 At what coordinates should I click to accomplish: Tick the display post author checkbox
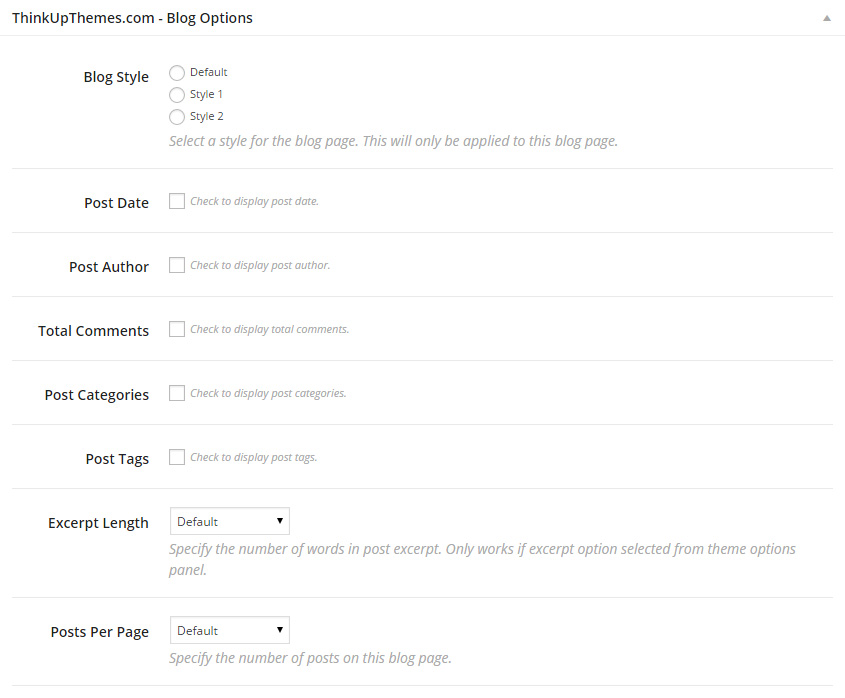(177, 265)
